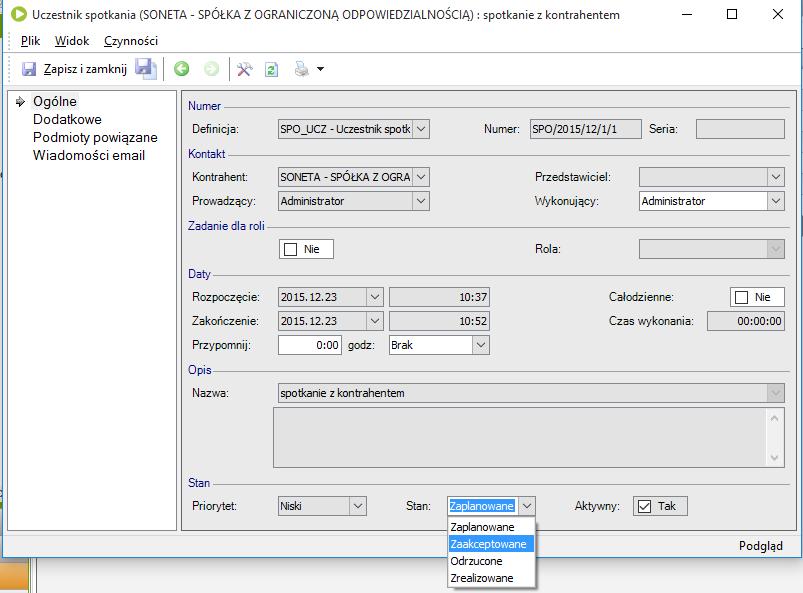Click the Zakończenie time field 10:52

point(439,321)
